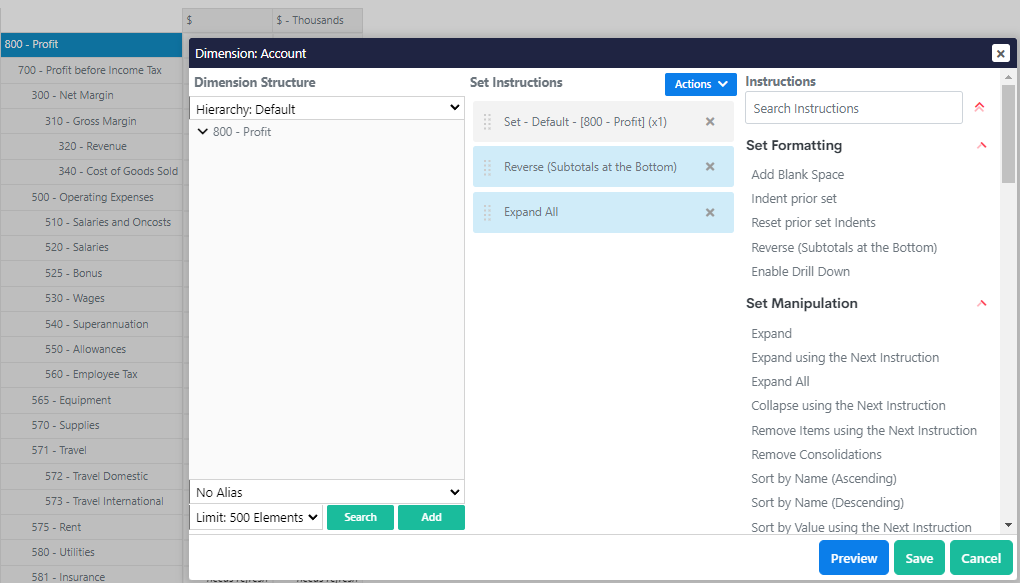Click the drag handle on Reverse instruction card
Image resolution: width=1020 pixels, height=583 pixels.
(x=487, y=167)
